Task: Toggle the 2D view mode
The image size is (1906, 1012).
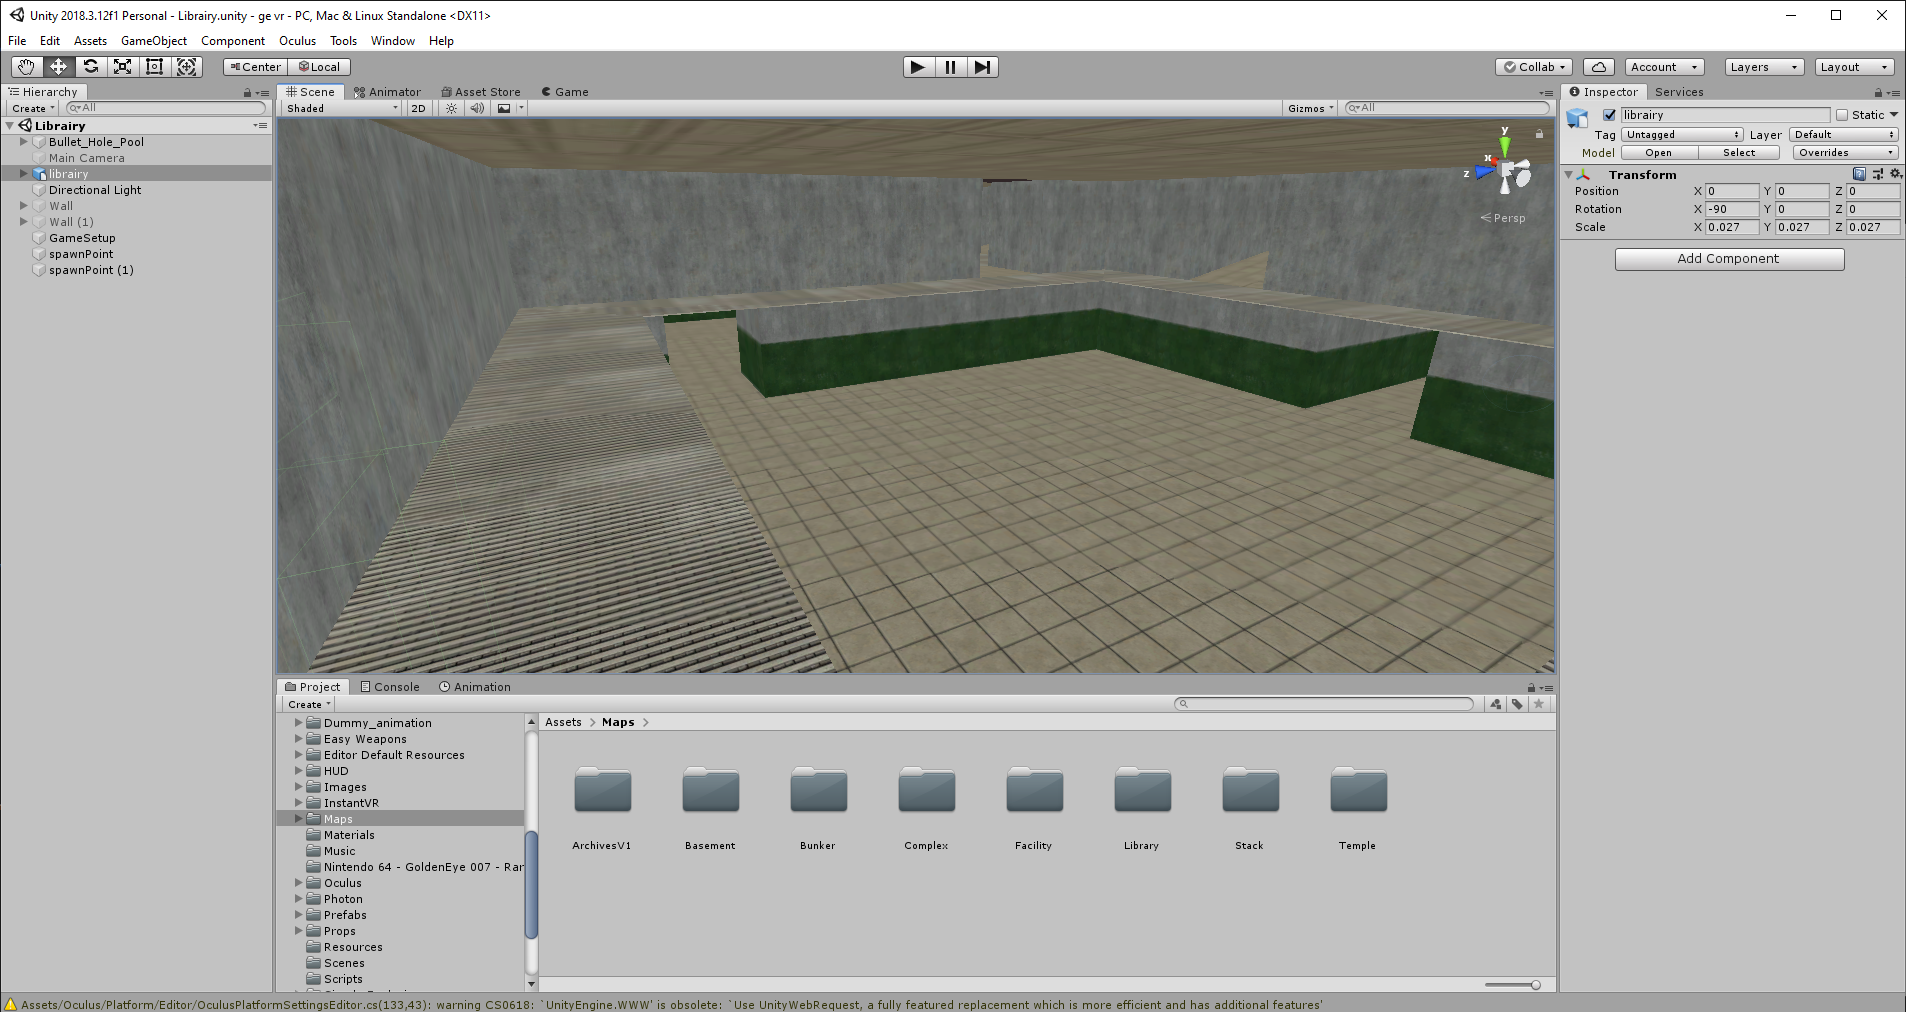Action: click(x=418, y=108)
